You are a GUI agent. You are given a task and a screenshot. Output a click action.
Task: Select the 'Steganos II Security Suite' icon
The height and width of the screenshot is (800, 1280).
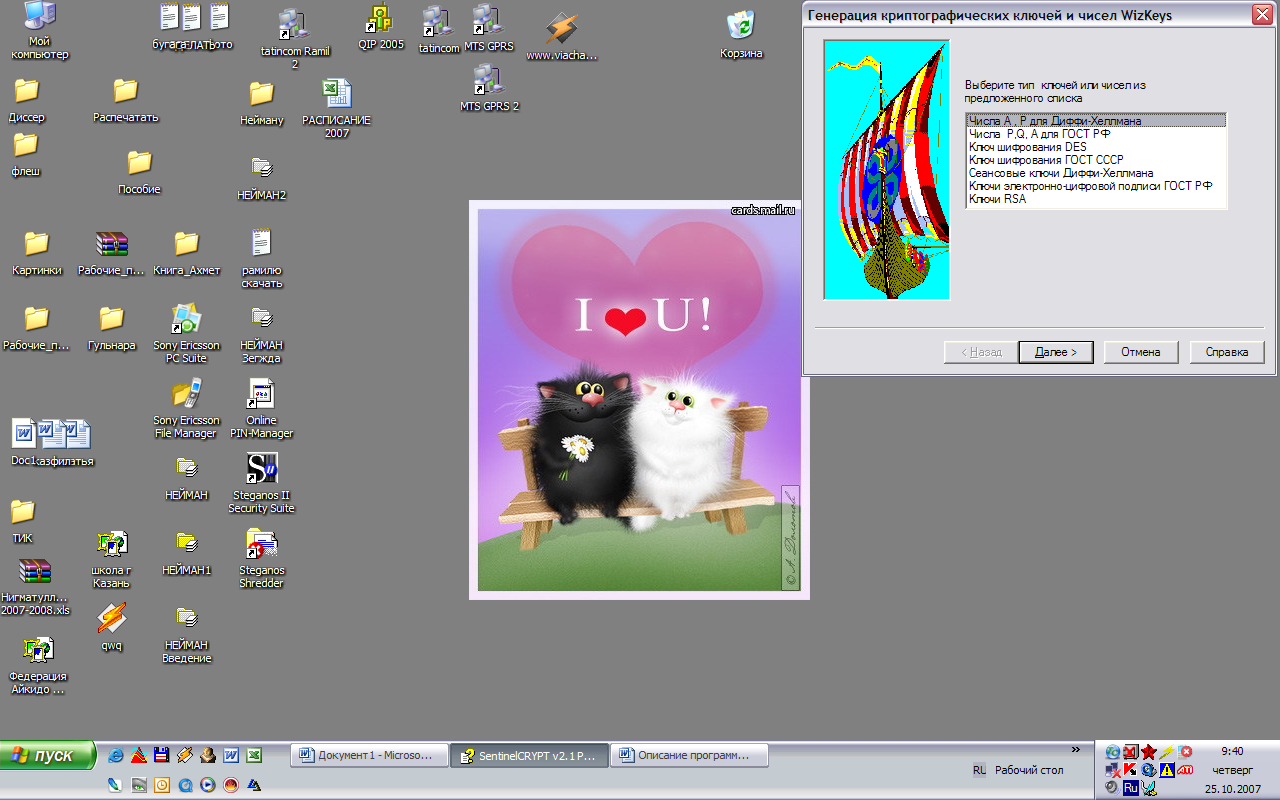[261, 484]
